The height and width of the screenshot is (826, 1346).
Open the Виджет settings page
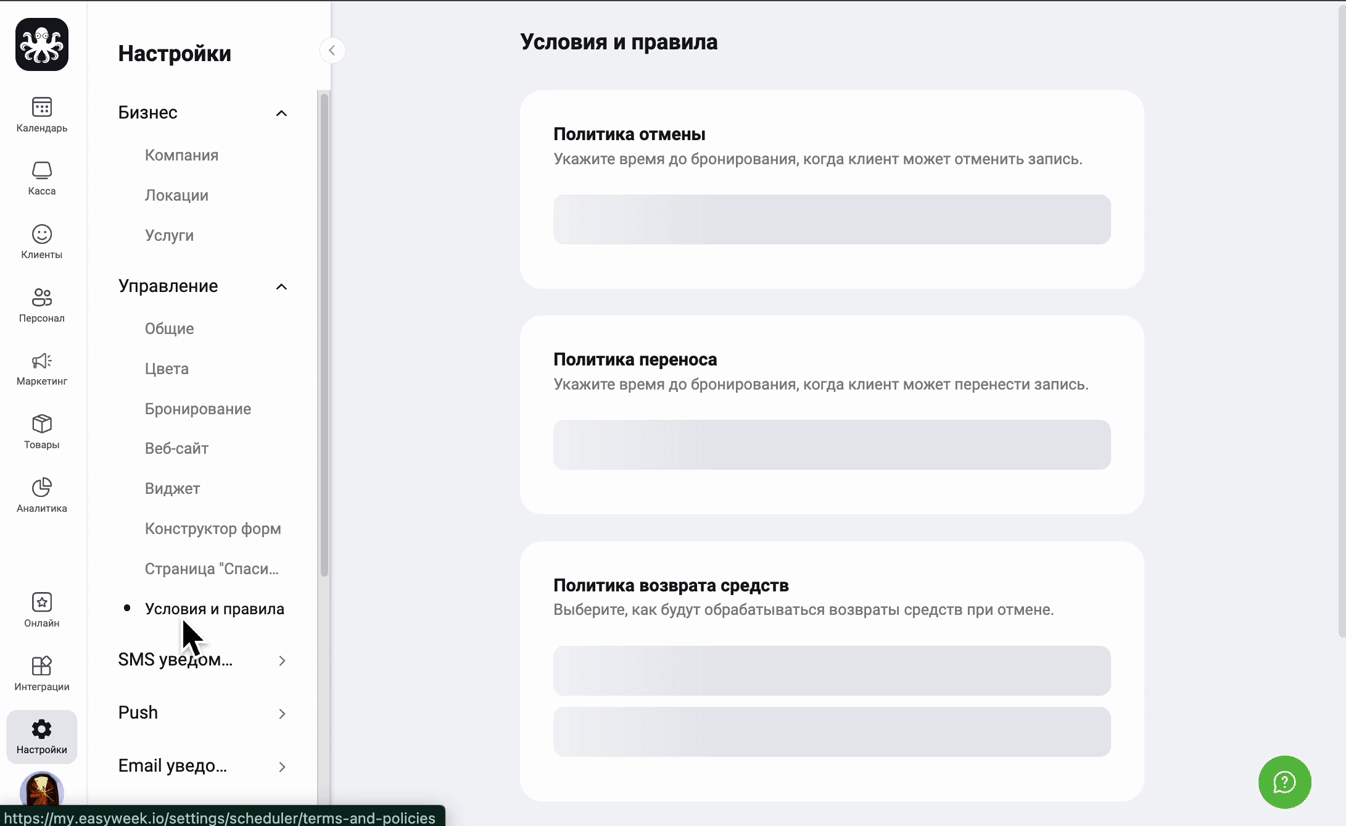point(172,488)
